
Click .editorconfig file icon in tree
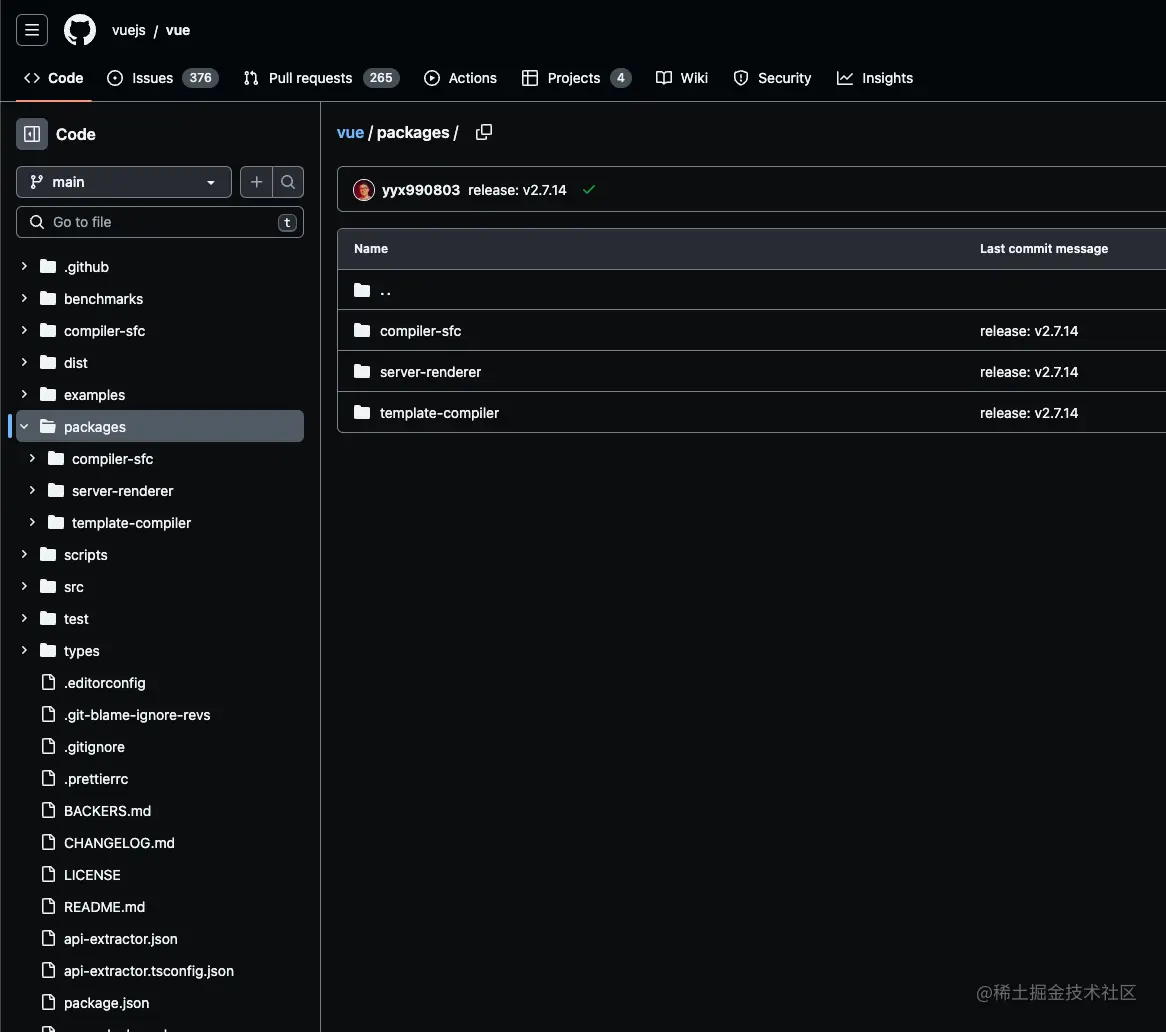pos(48,682)
